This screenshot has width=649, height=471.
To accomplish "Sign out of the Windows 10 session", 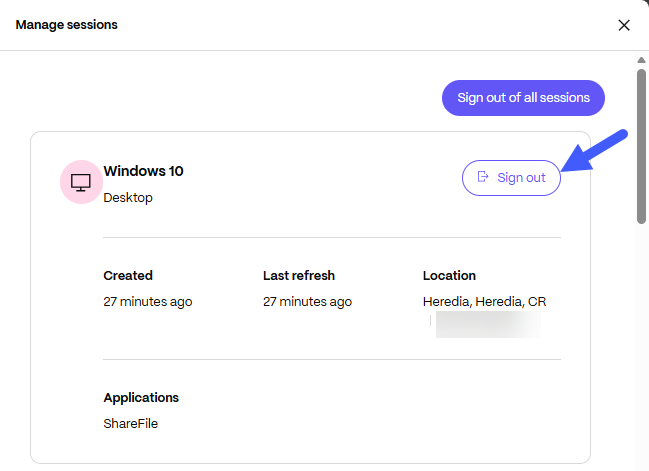I will [x=511, y=177].
